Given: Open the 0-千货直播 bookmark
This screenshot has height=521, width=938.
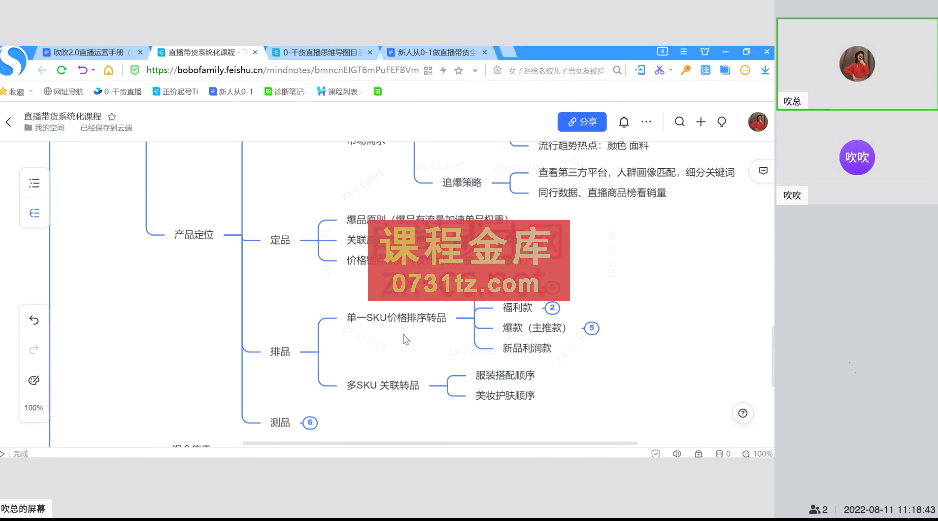Looking at the screenshot, I should (x=117, y=92).
